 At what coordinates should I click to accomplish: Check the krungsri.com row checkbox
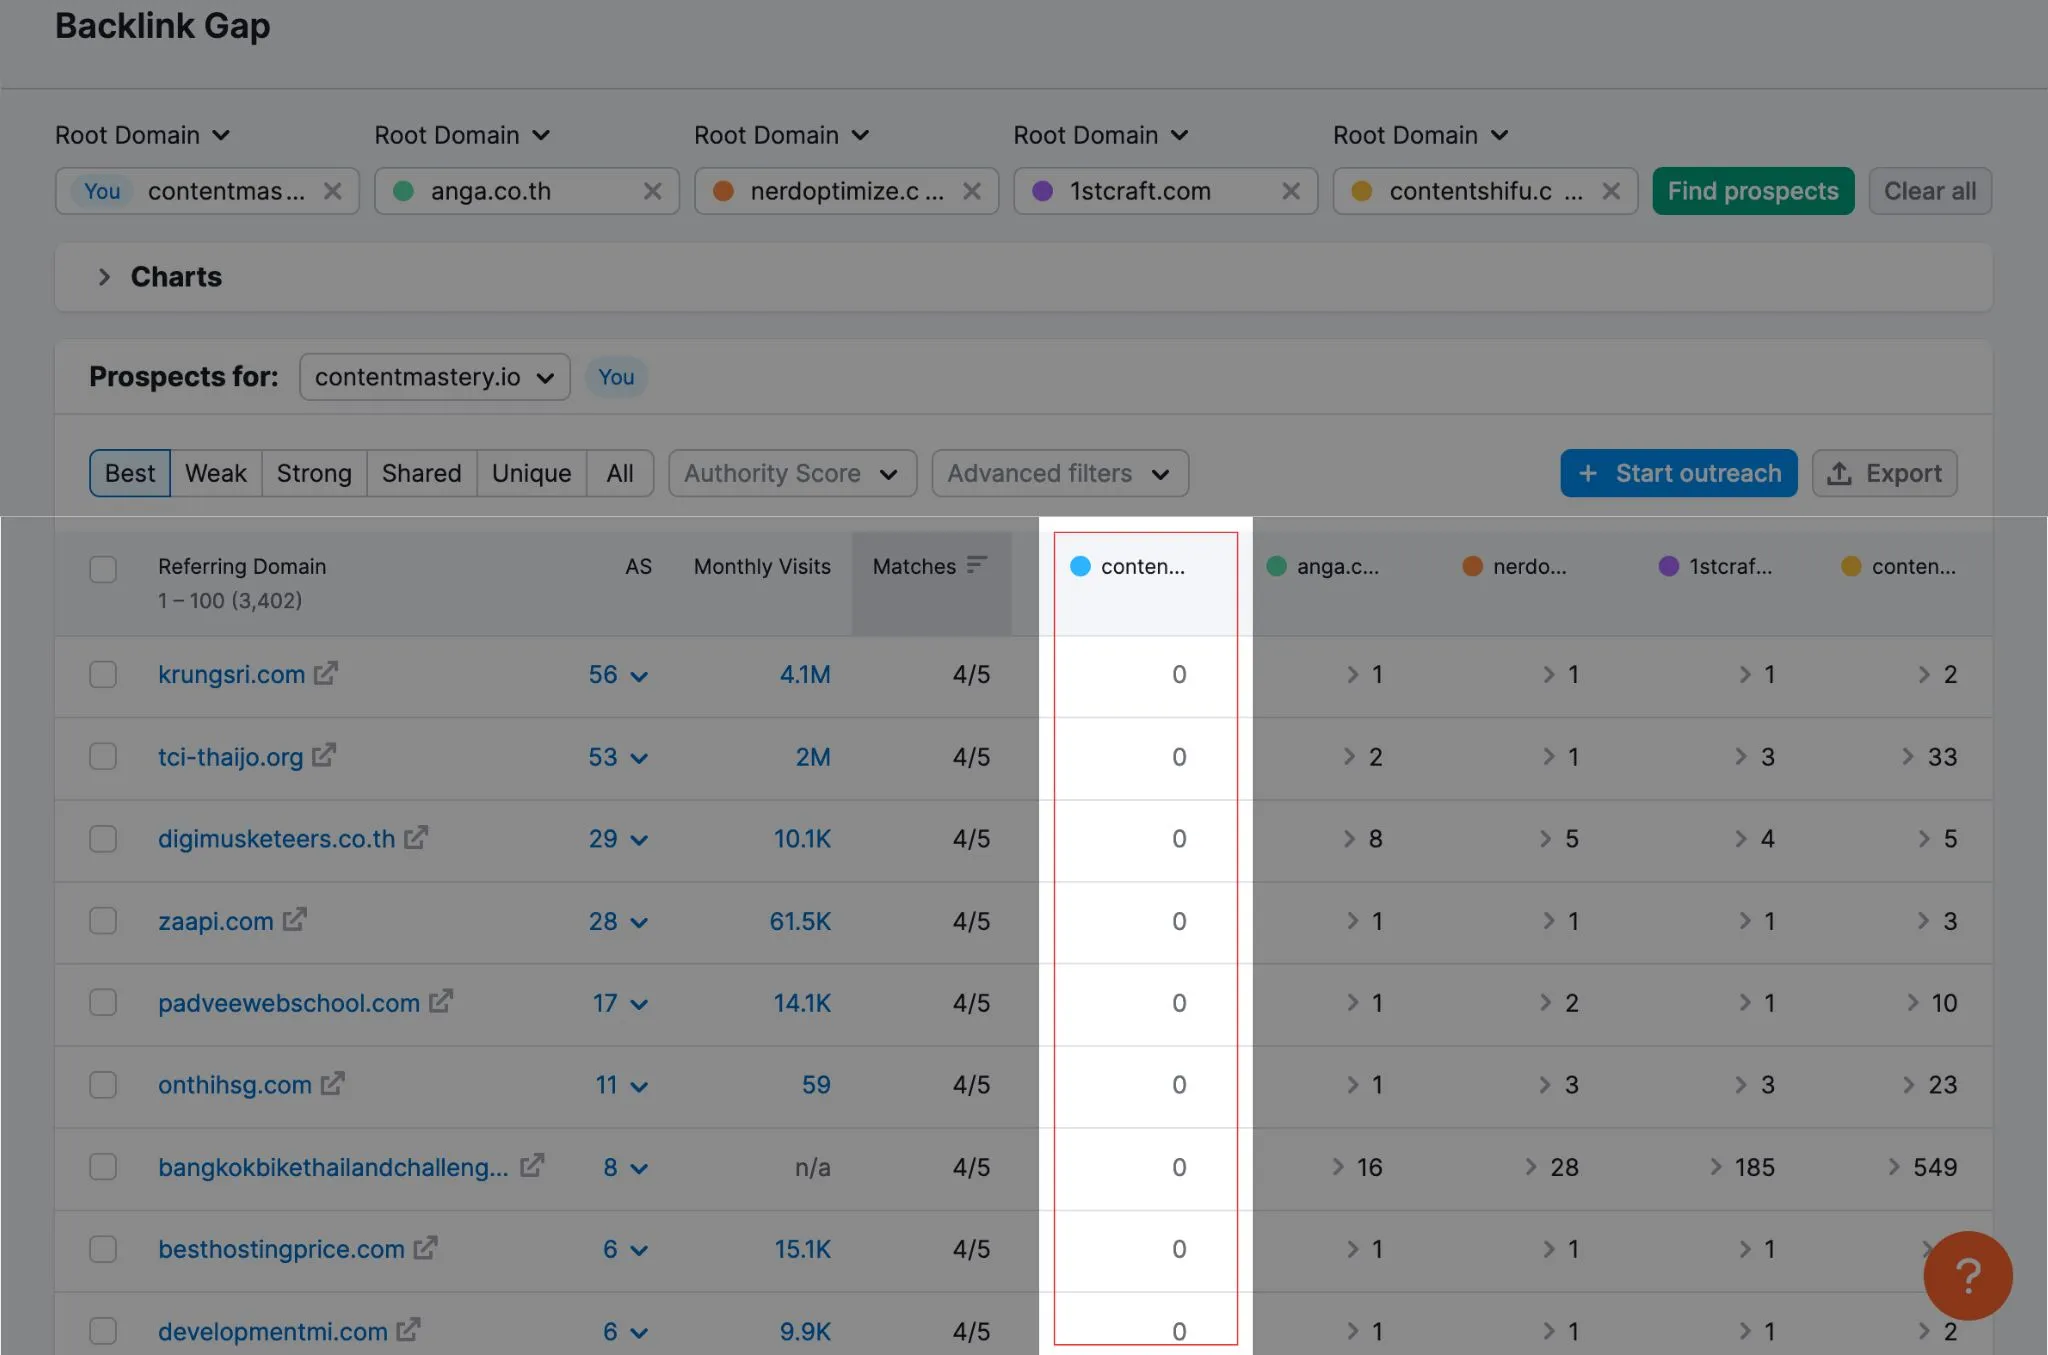coord(103,674)
